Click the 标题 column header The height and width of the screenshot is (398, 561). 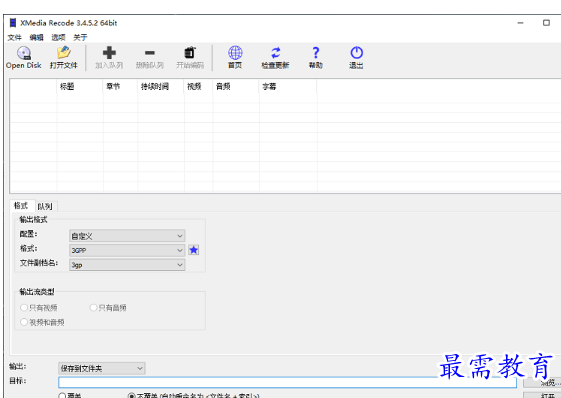pos(80,86)
